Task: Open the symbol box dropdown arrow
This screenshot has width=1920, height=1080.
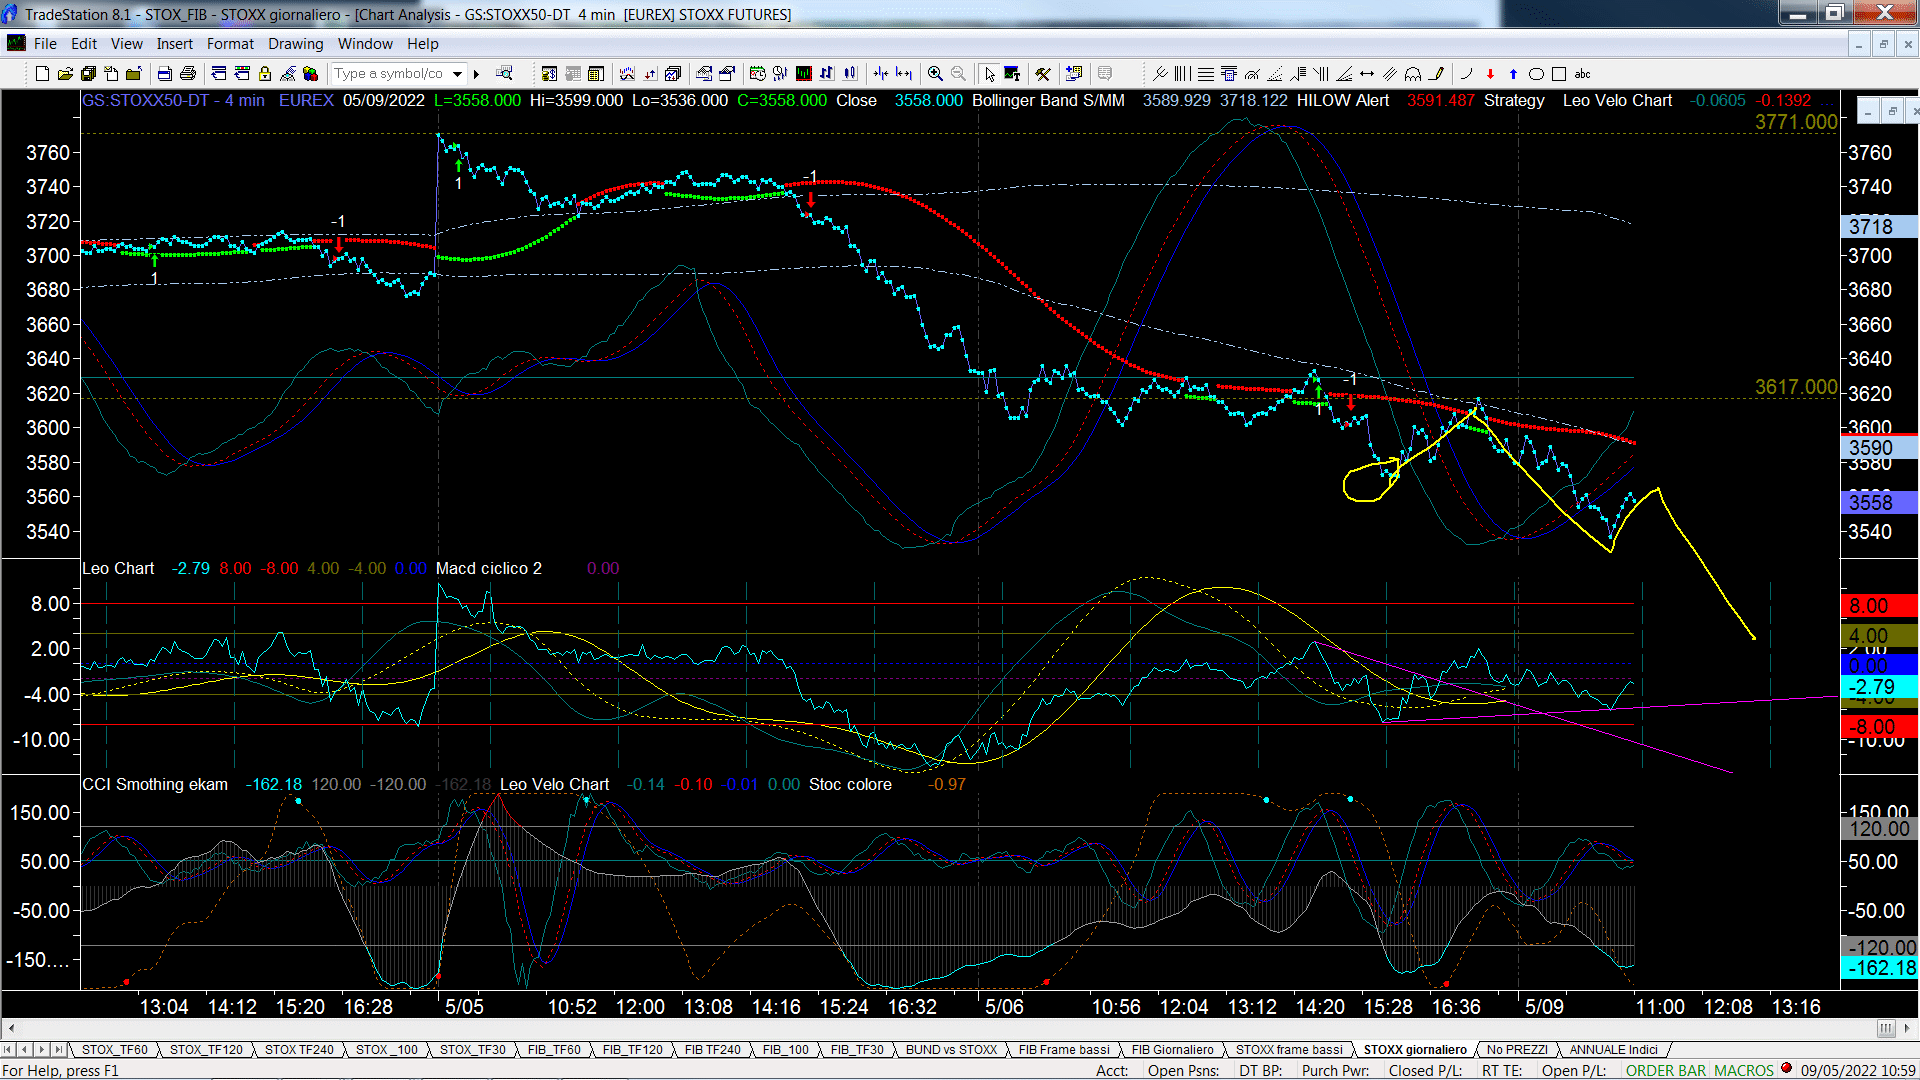Action: 457,73
